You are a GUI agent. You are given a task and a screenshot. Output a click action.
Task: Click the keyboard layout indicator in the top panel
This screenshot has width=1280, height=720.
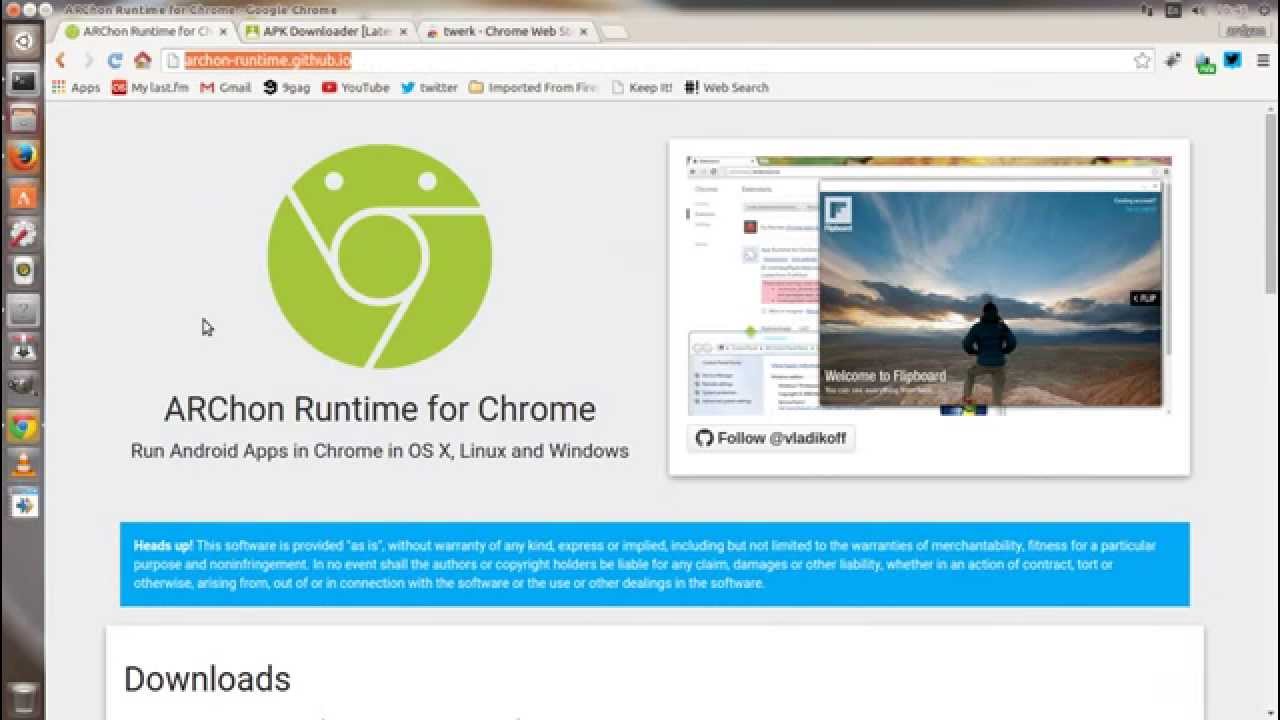(x=1174, y=10)
